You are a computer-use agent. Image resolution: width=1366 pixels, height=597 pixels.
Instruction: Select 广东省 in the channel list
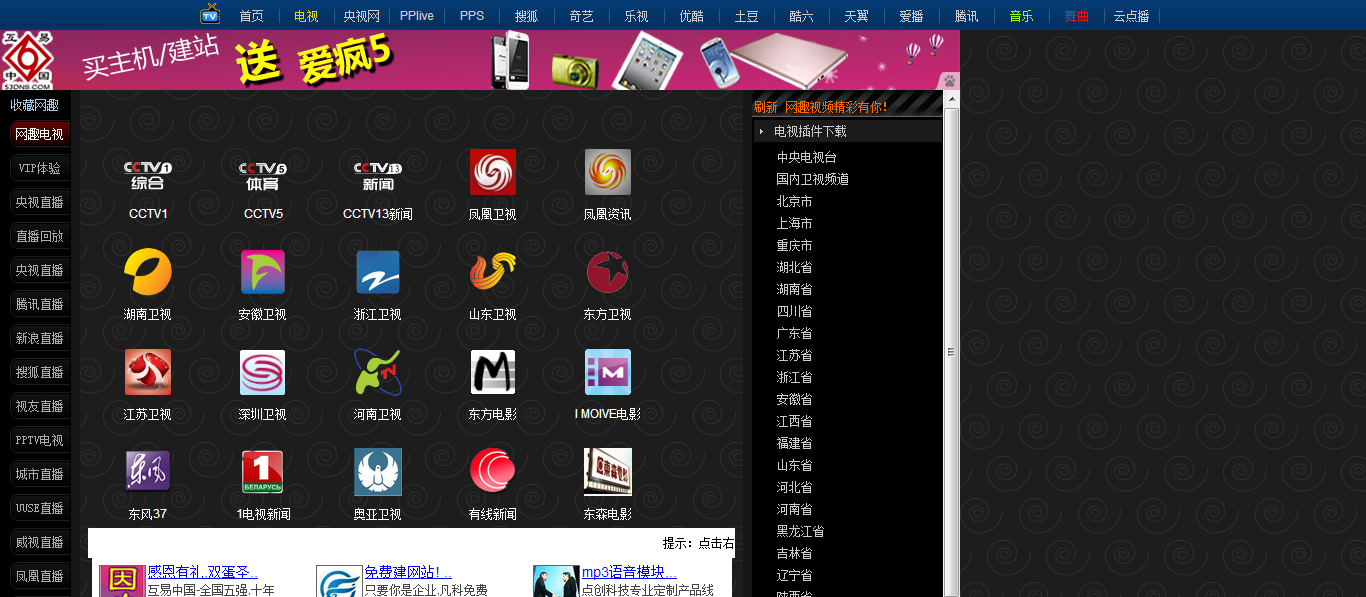point(794,333)
